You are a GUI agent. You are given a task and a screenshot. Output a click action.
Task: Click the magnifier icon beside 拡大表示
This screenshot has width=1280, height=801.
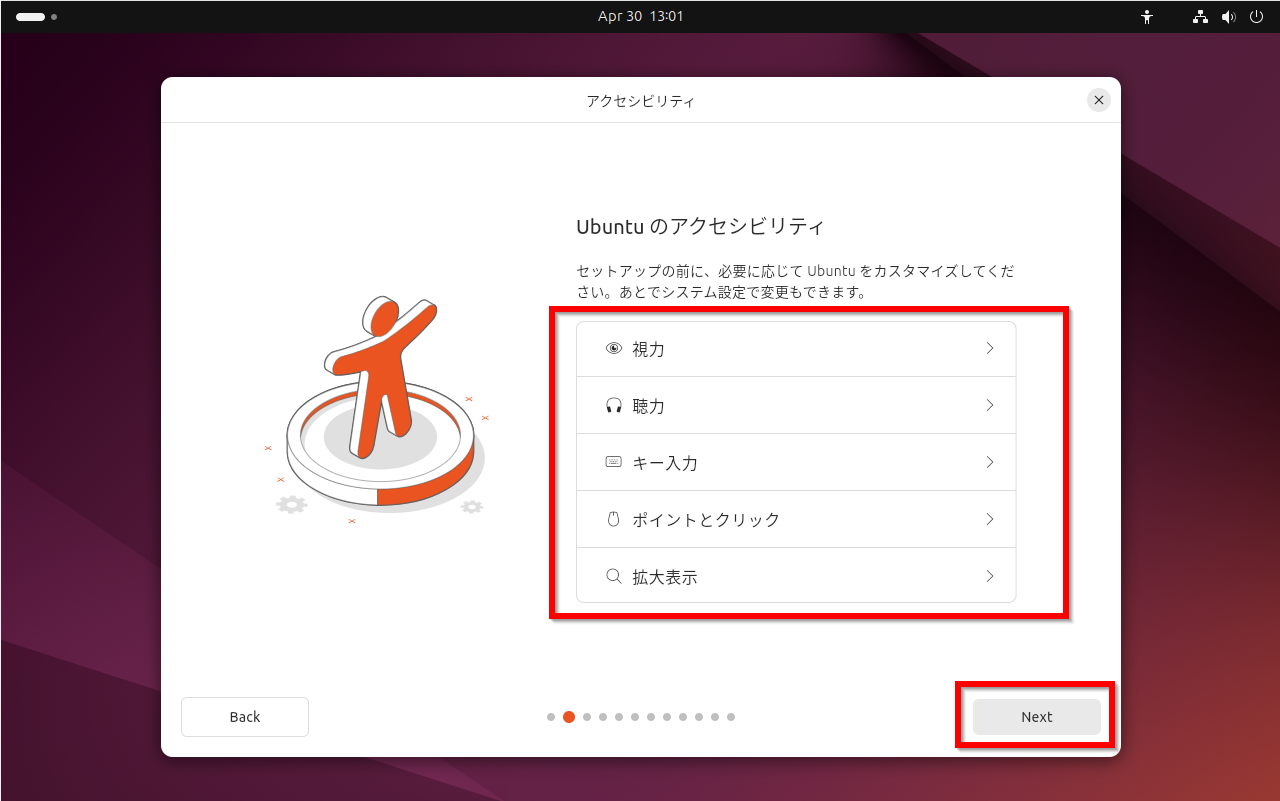[x=614, y=576]
